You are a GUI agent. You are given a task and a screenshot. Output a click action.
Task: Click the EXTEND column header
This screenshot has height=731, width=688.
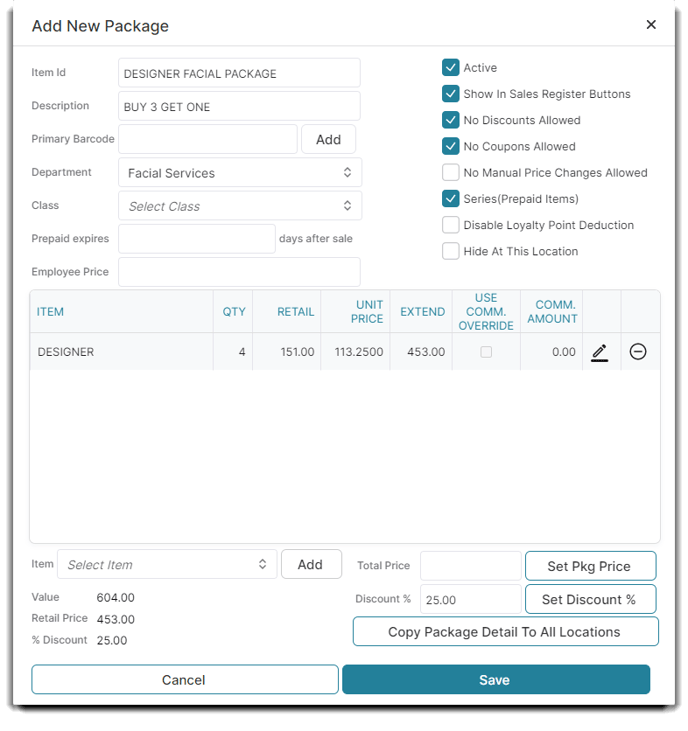(x=422, y=312)
